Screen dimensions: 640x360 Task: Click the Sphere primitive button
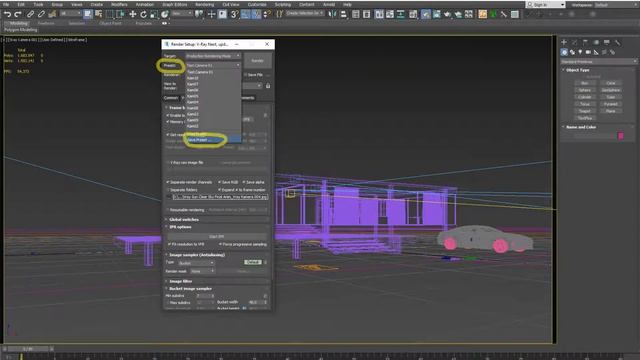584,90
